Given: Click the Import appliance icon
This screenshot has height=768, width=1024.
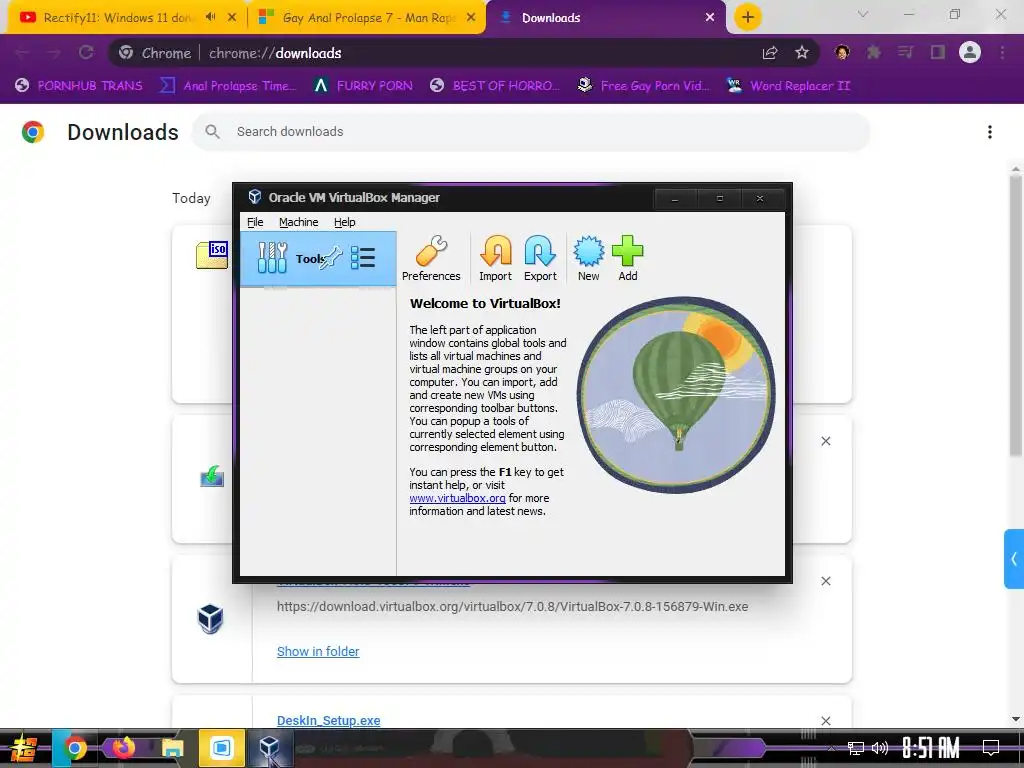Looking at the screenshot, I should point(496,259).
